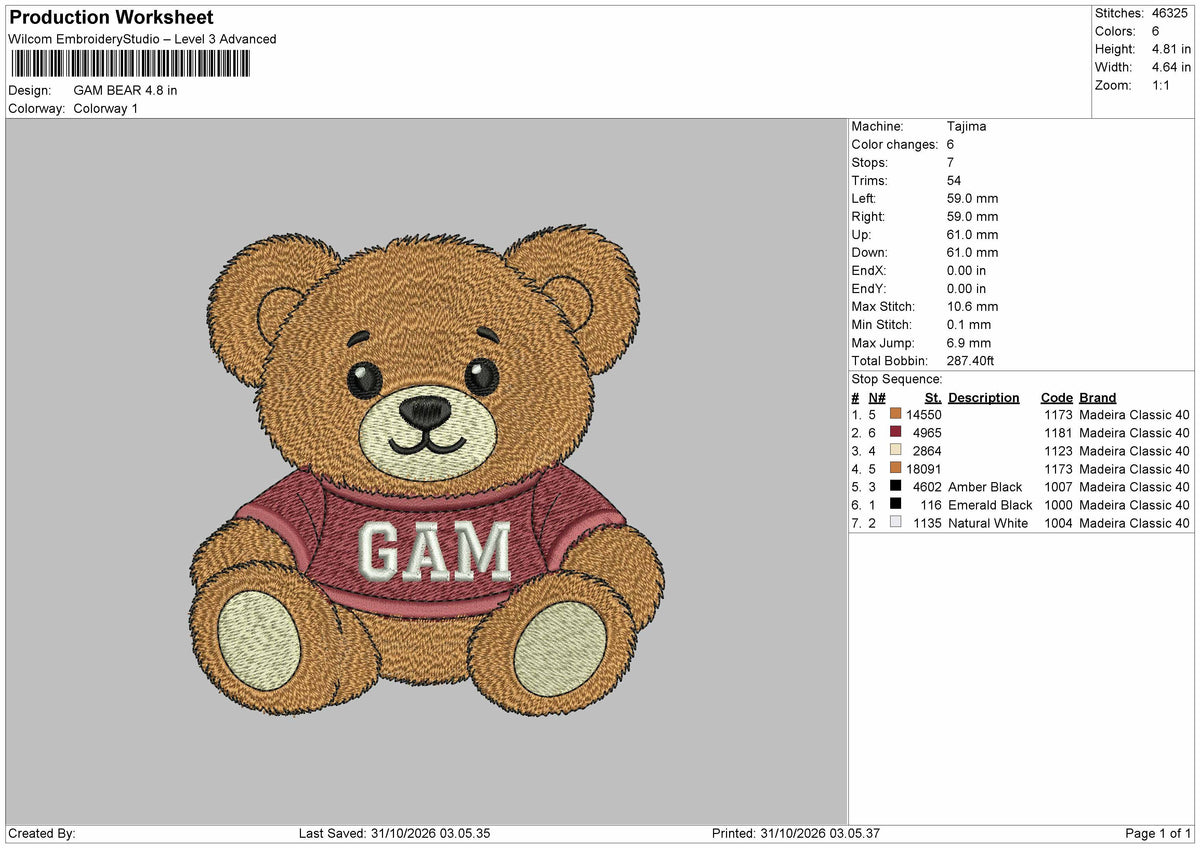The image size is (1200, 848).
Task: Click the 'Printed: 31/10/2026 03.05.37' footer text
Action: coord(796,833)
